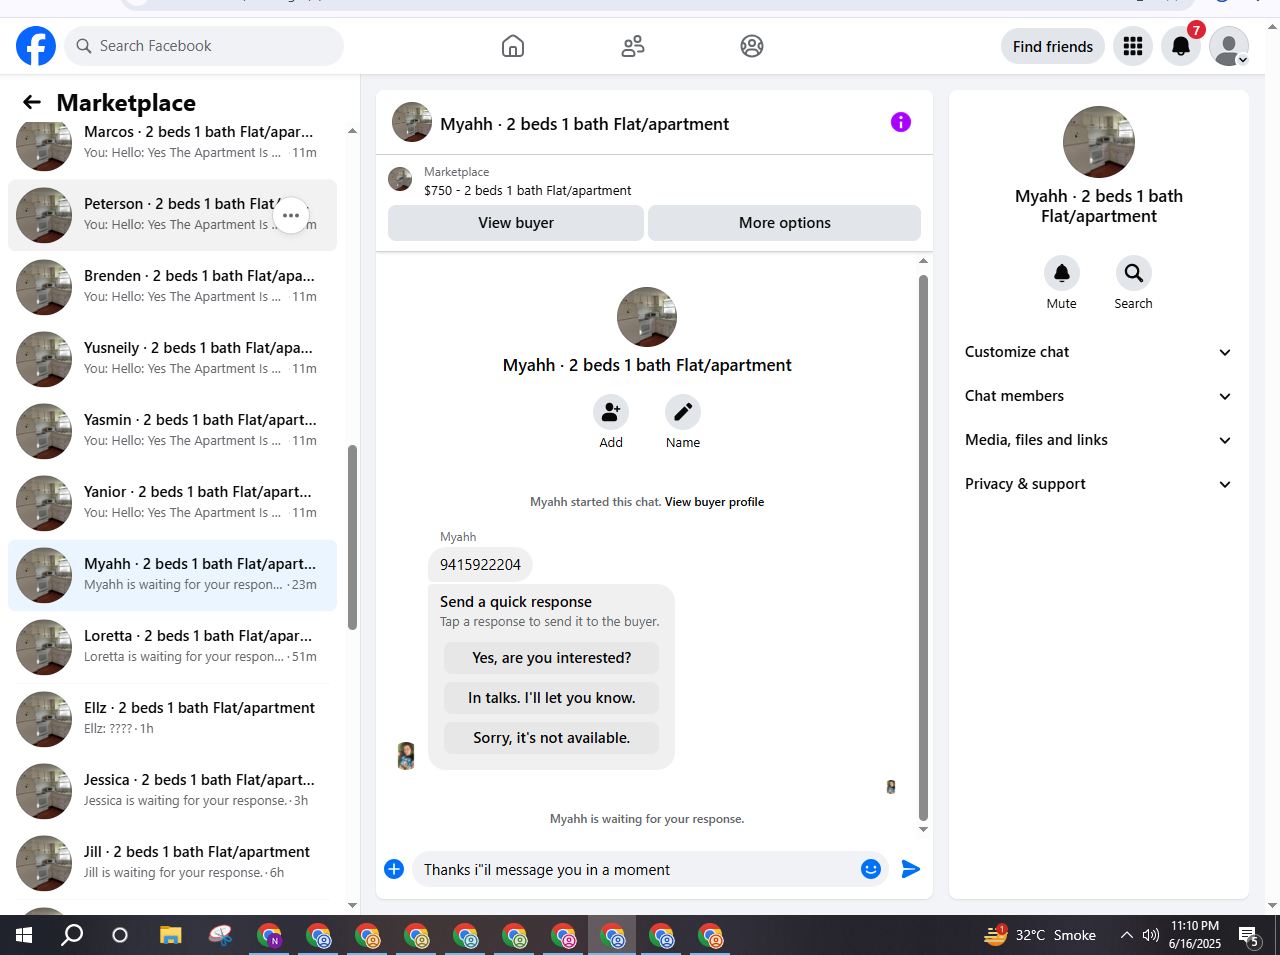Screen dimensions: 1280x955
Task: Edit the chat name with pencil icon
Action: (x=683, y=412)
